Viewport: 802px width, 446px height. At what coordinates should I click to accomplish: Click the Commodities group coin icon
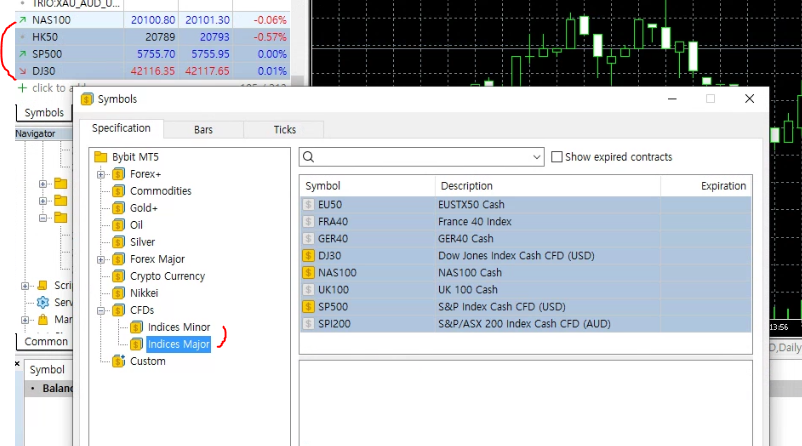point(118,191)
